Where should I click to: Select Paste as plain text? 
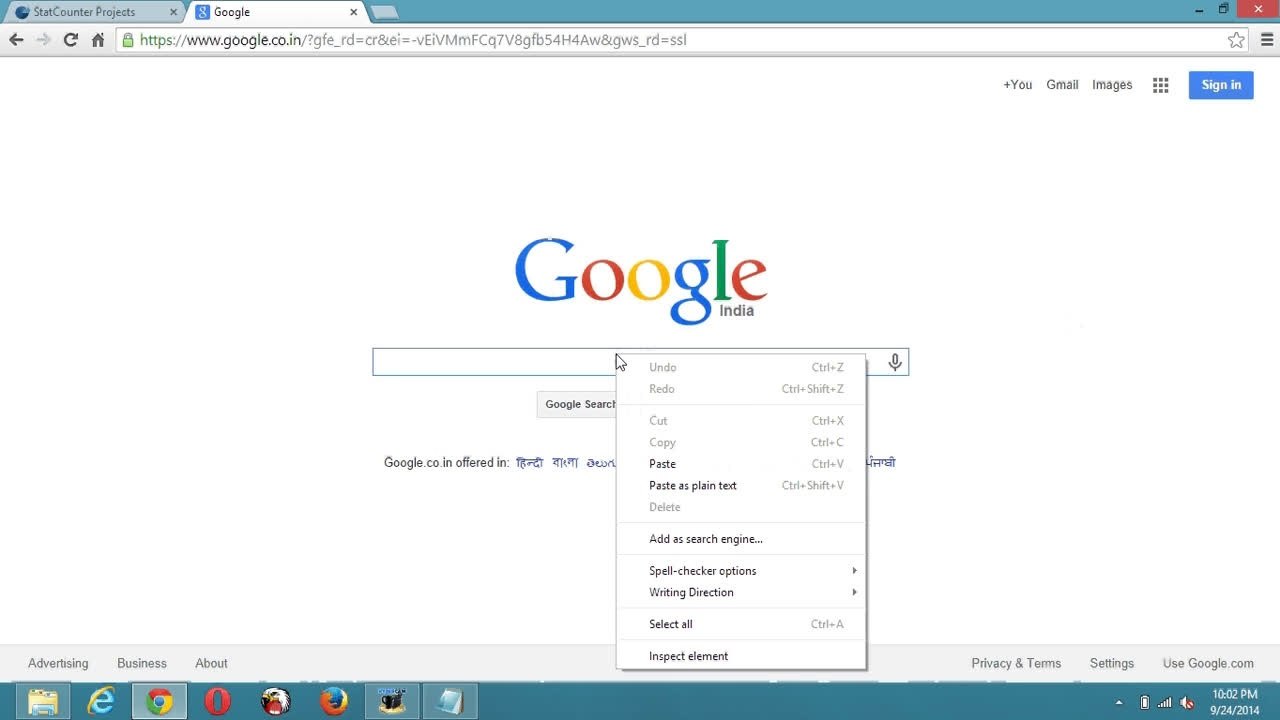click(x=741, y=485)
